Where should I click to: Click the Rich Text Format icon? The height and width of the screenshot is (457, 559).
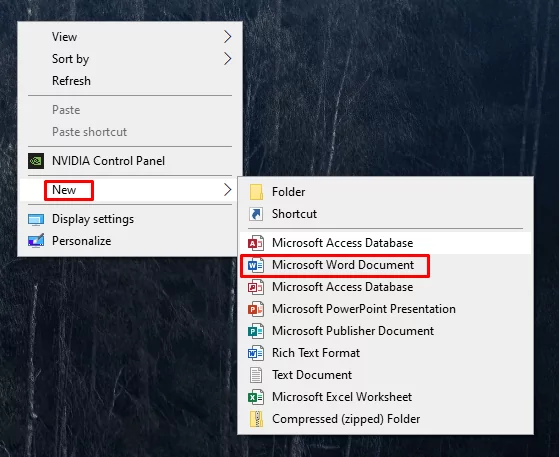click(x=256, y=353)
